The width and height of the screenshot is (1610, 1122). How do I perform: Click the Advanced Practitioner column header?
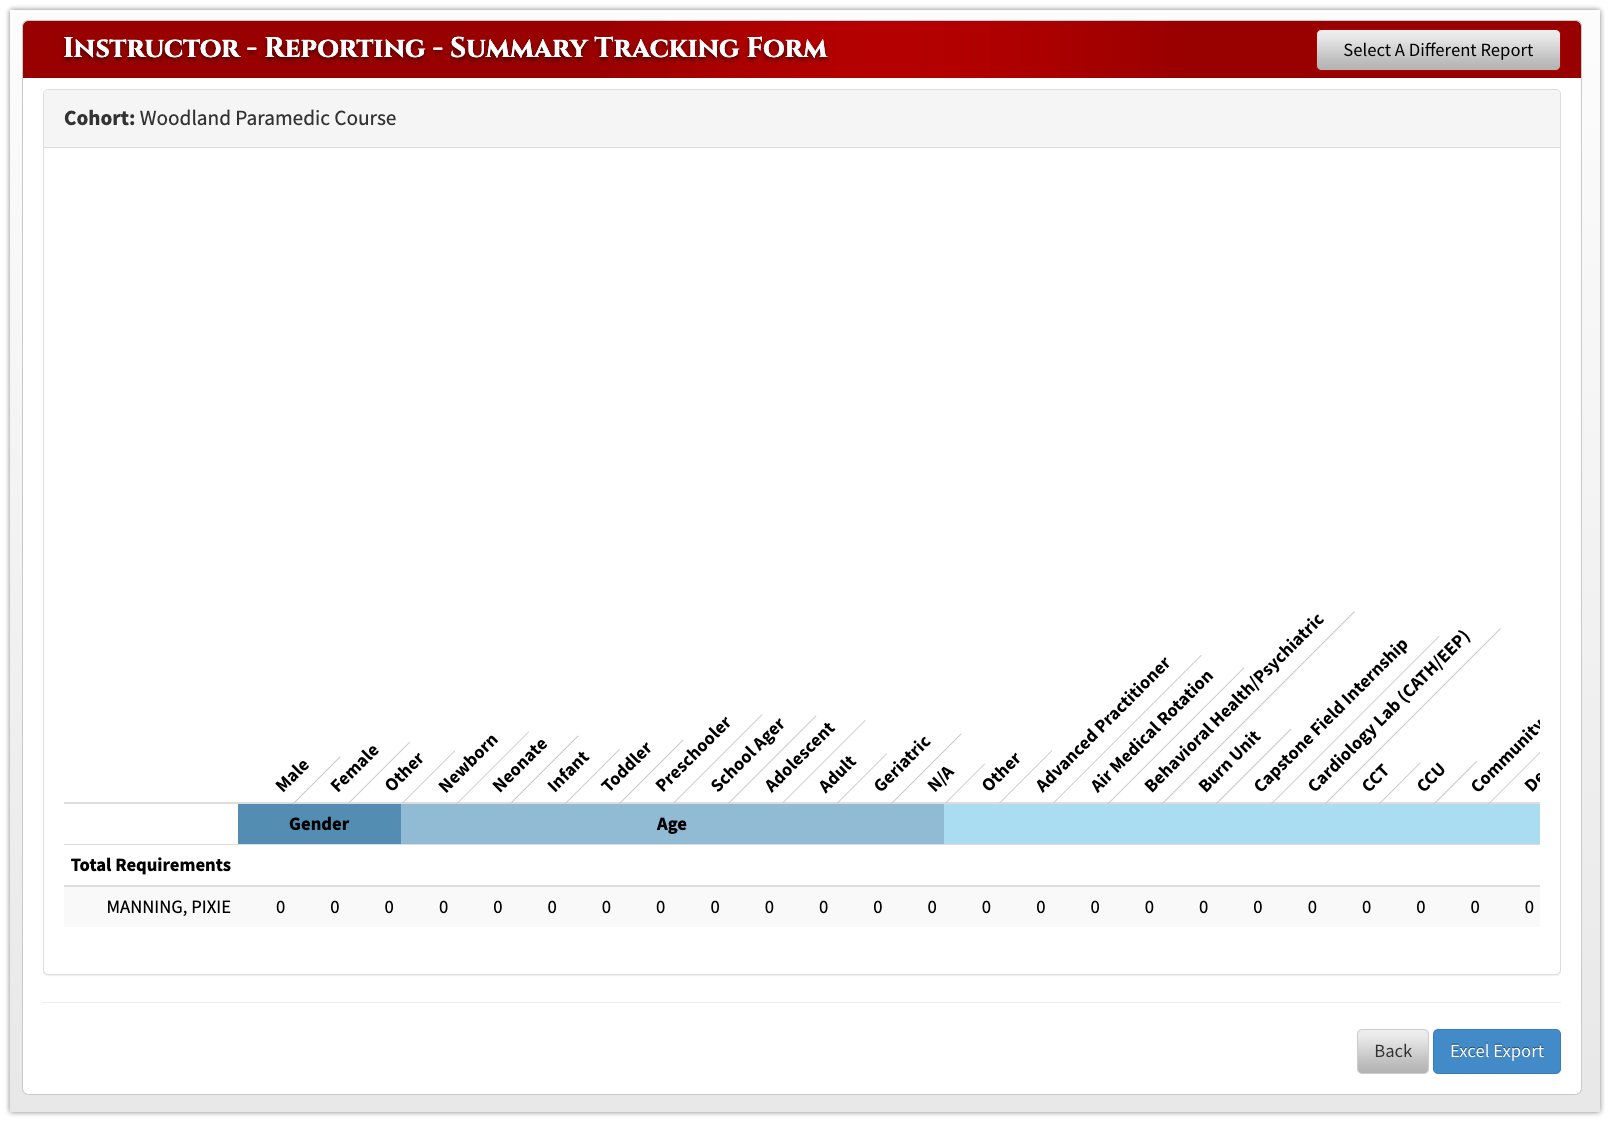pos(1101,725)
